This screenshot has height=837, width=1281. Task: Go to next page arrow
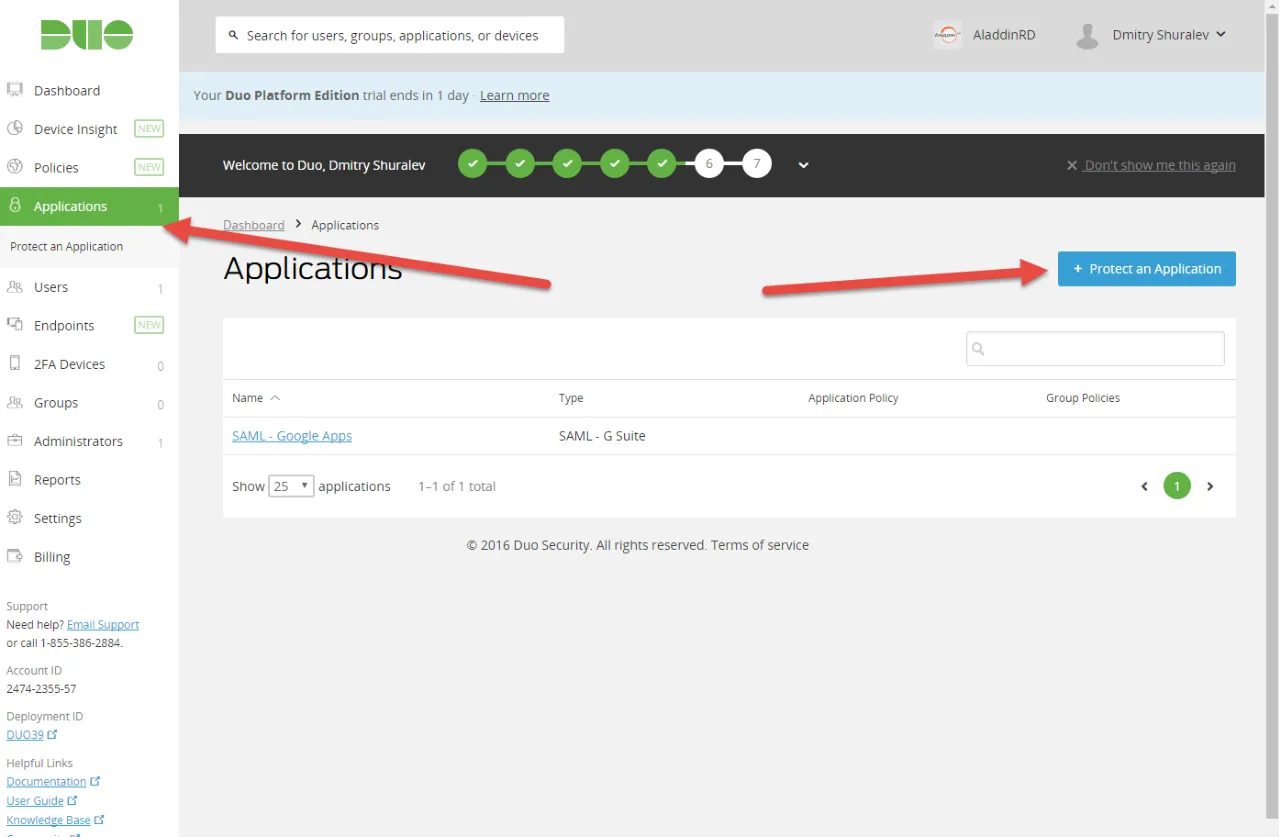pyautogui.click(x=1210, y=487)
